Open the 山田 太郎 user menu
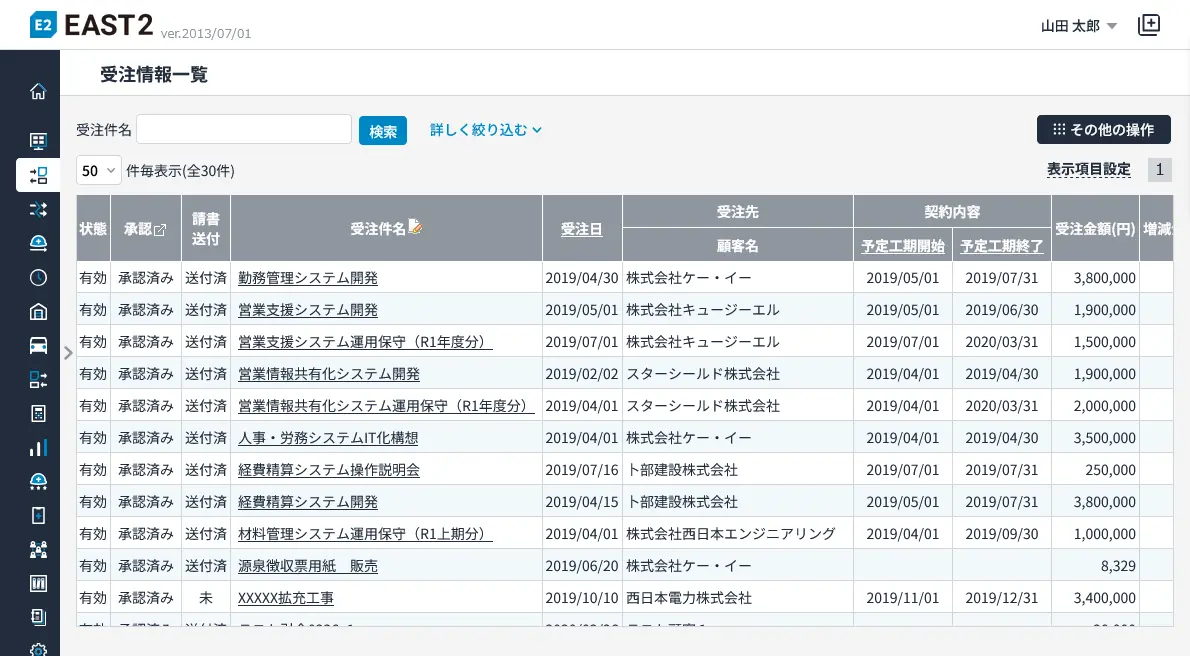Screen dimensions: 1190x656 1078,26
